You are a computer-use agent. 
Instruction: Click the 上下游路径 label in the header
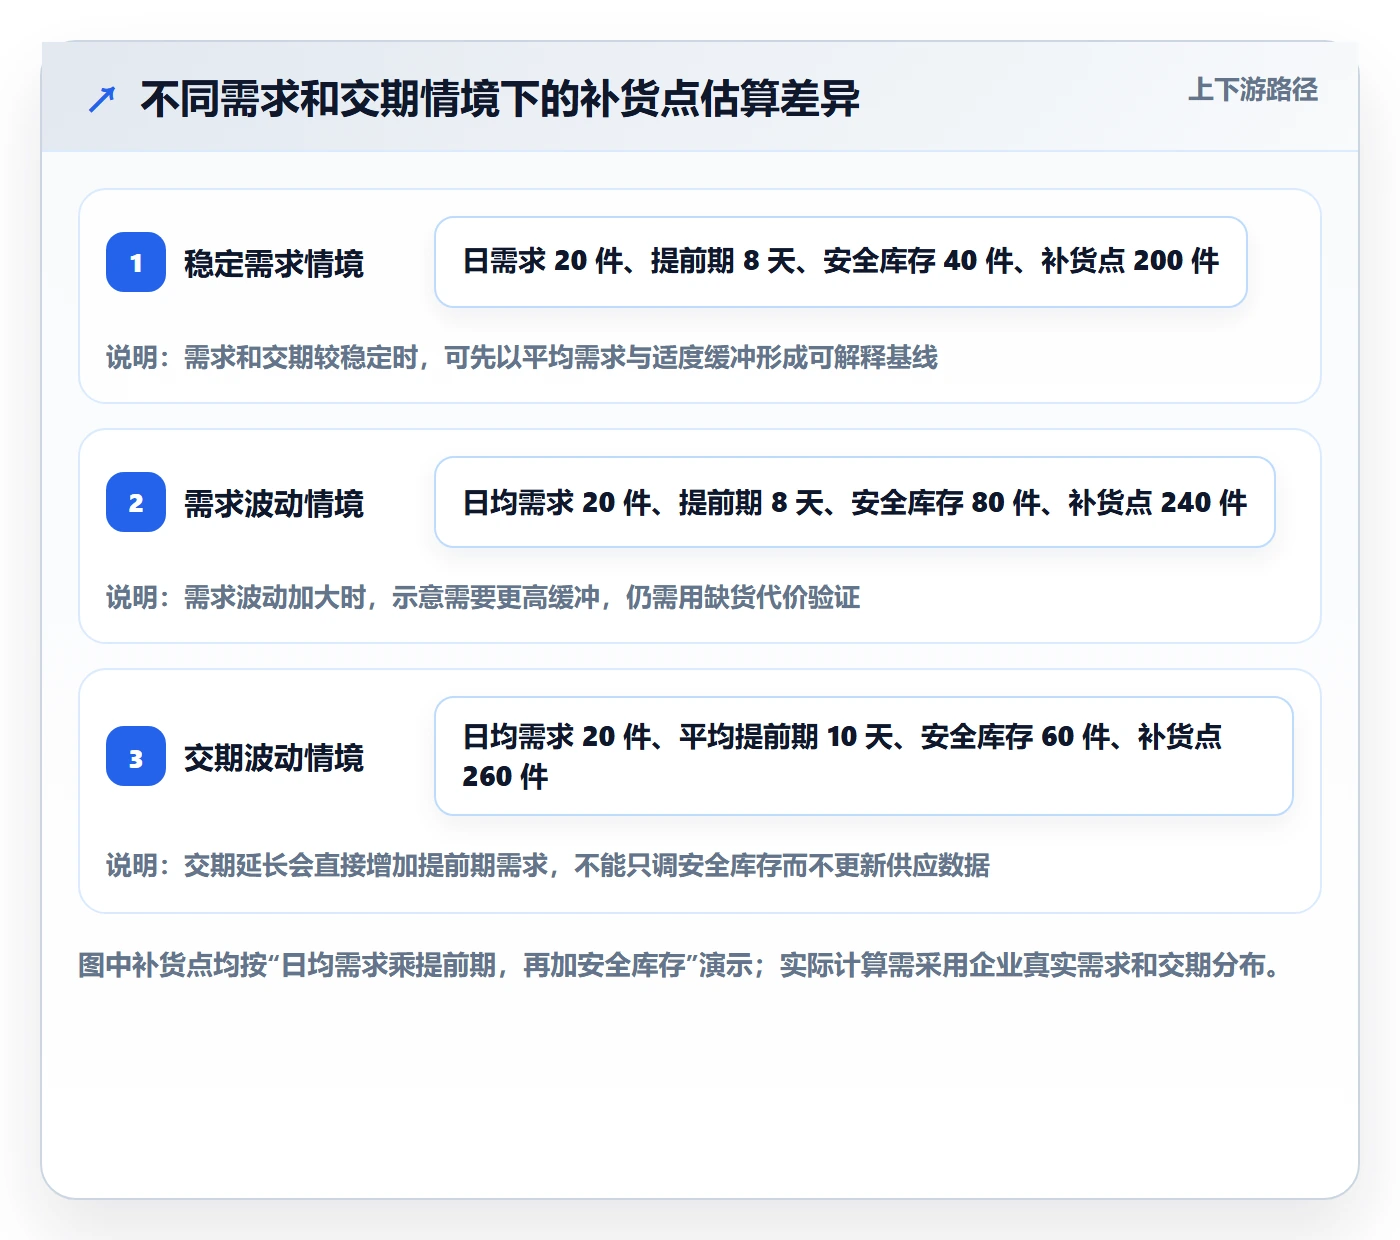click(x=1253, y=90)
